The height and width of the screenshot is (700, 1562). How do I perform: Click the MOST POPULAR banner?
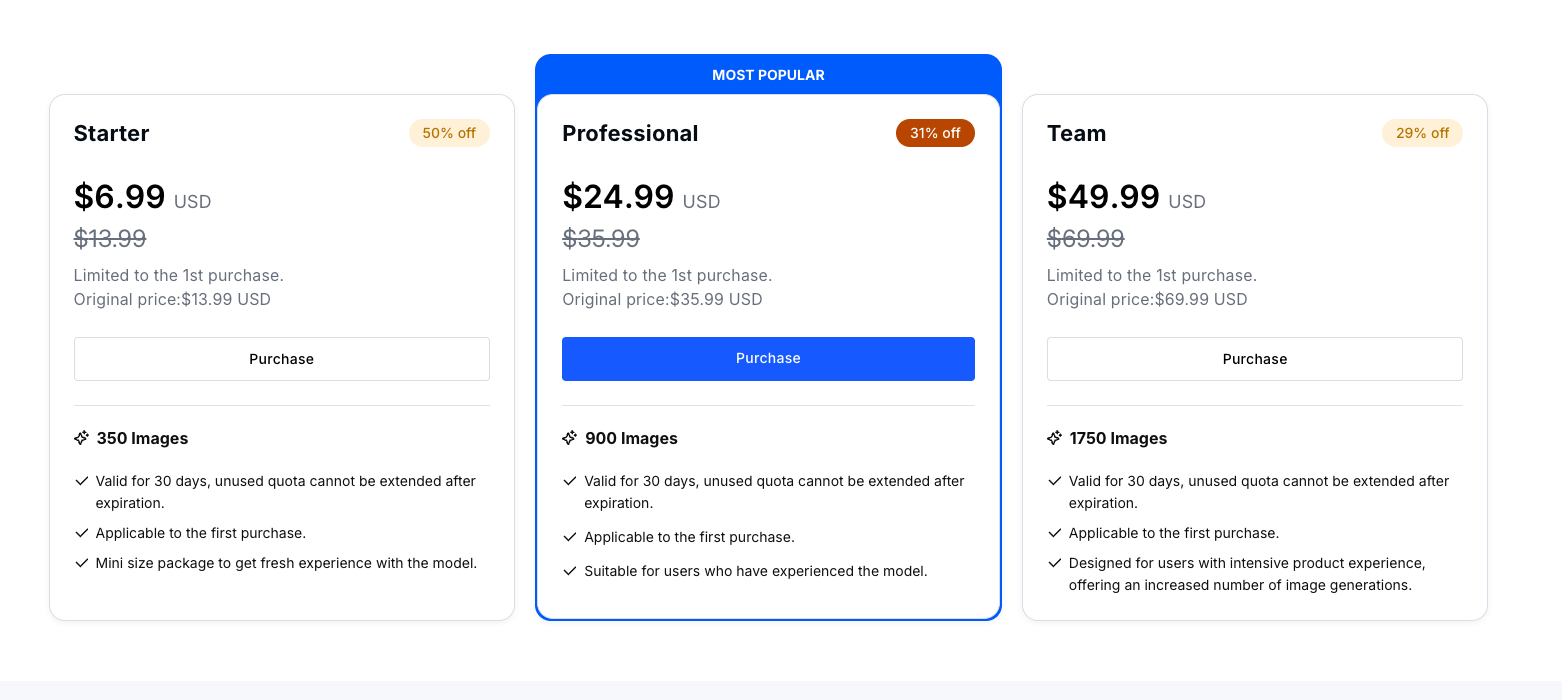pyautogui.click(x=768, y=75)
